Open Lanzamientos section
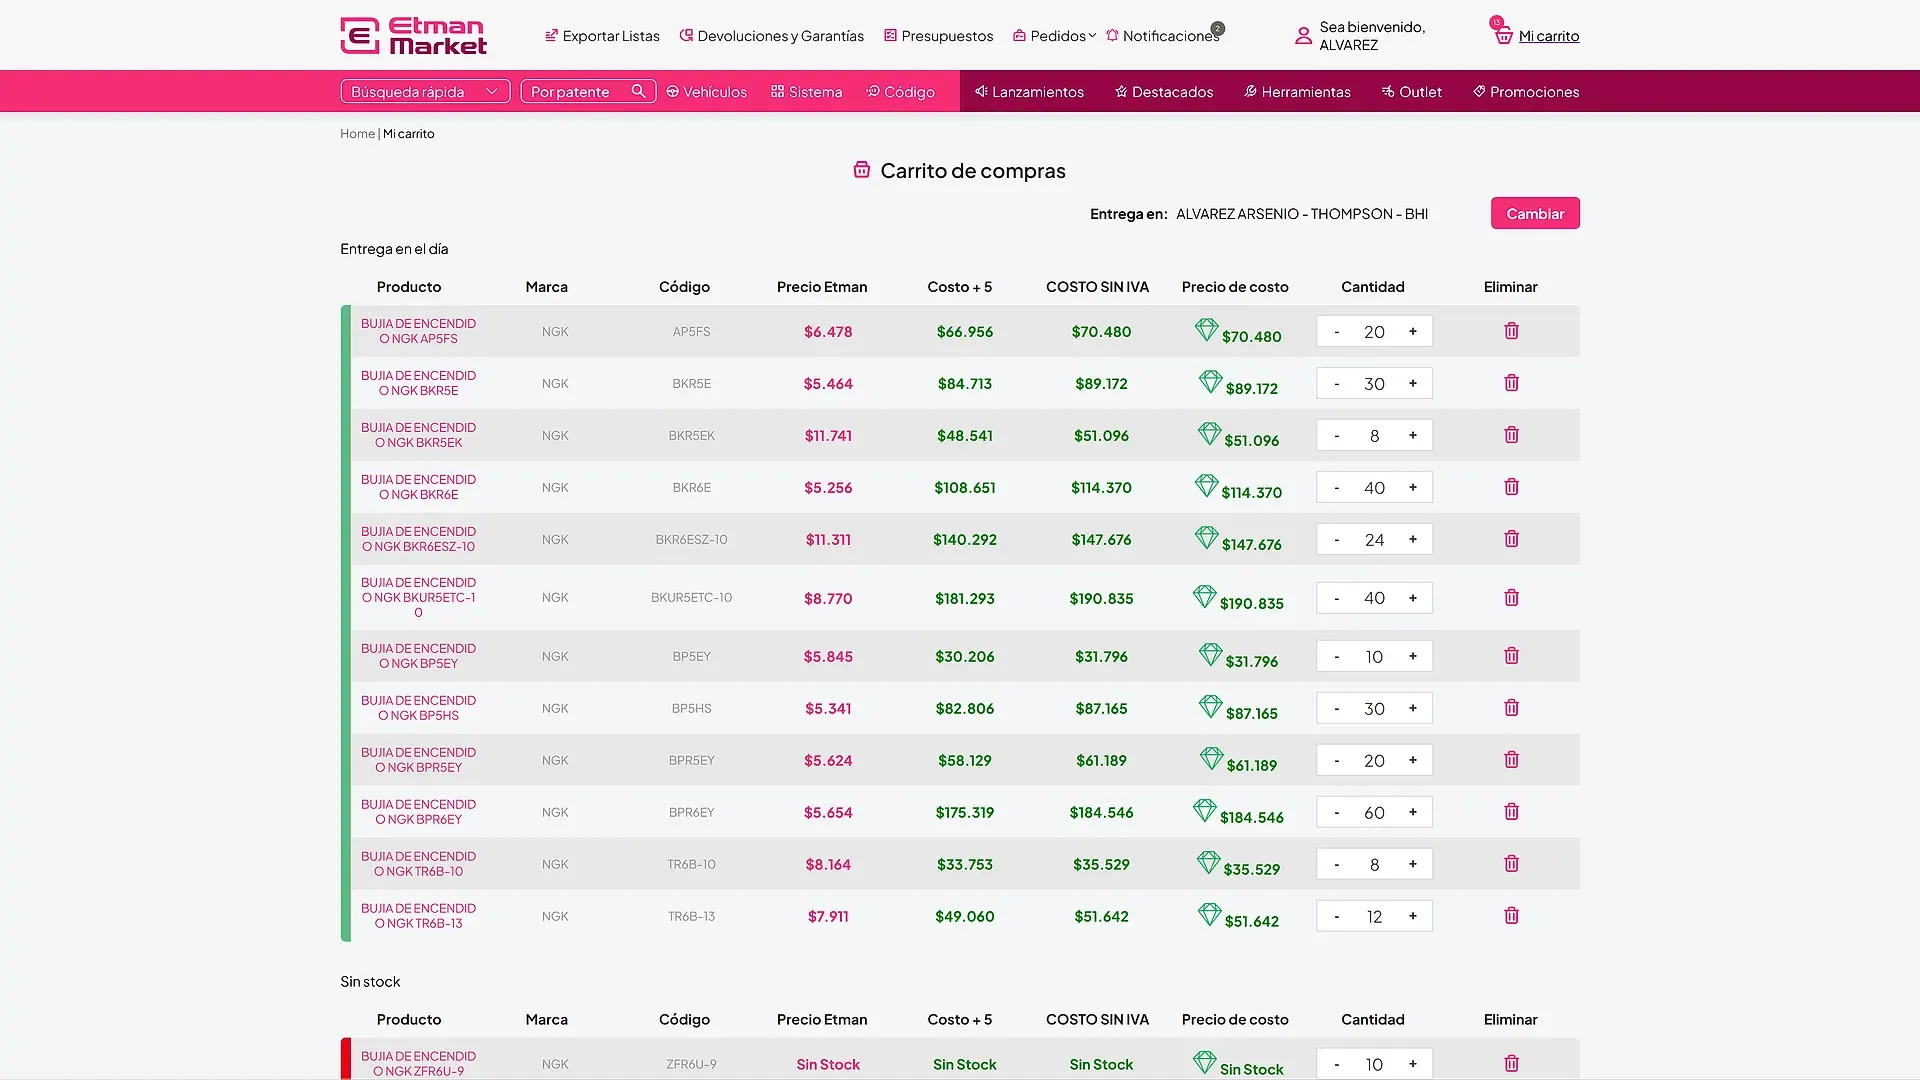 pos(1029,92)
